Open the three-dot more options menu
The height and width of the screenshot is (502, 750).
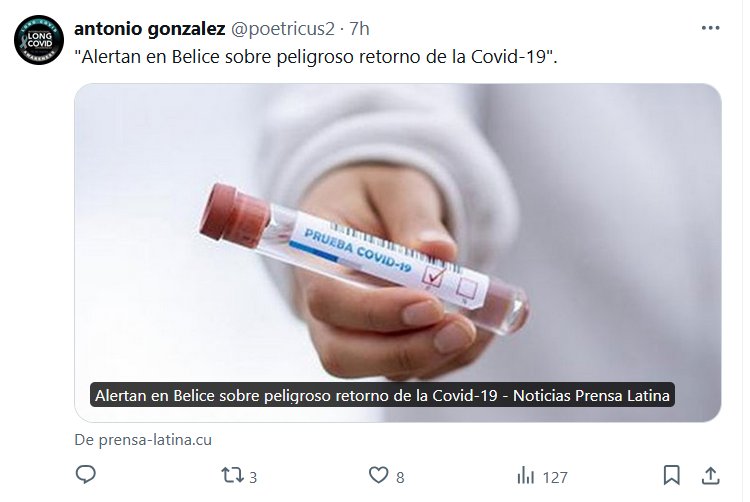[x=710, y=28]
